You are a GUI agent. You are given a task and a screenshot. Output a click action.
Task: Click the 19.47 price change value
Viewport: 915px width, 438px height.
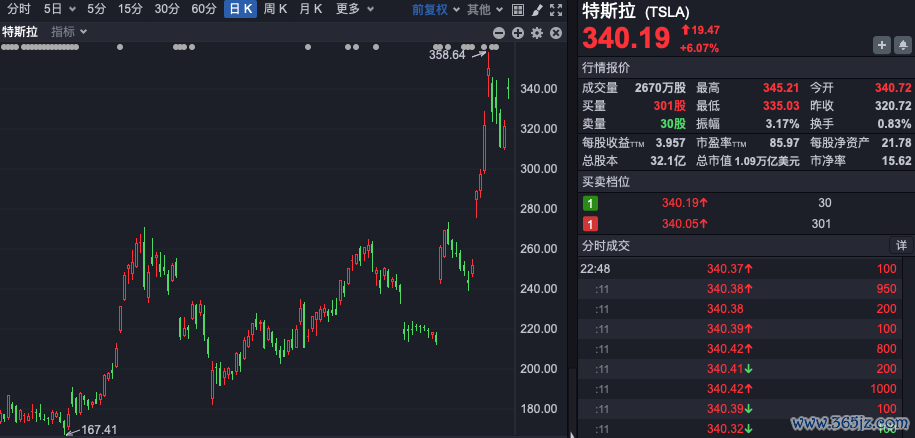click(706, 30)
